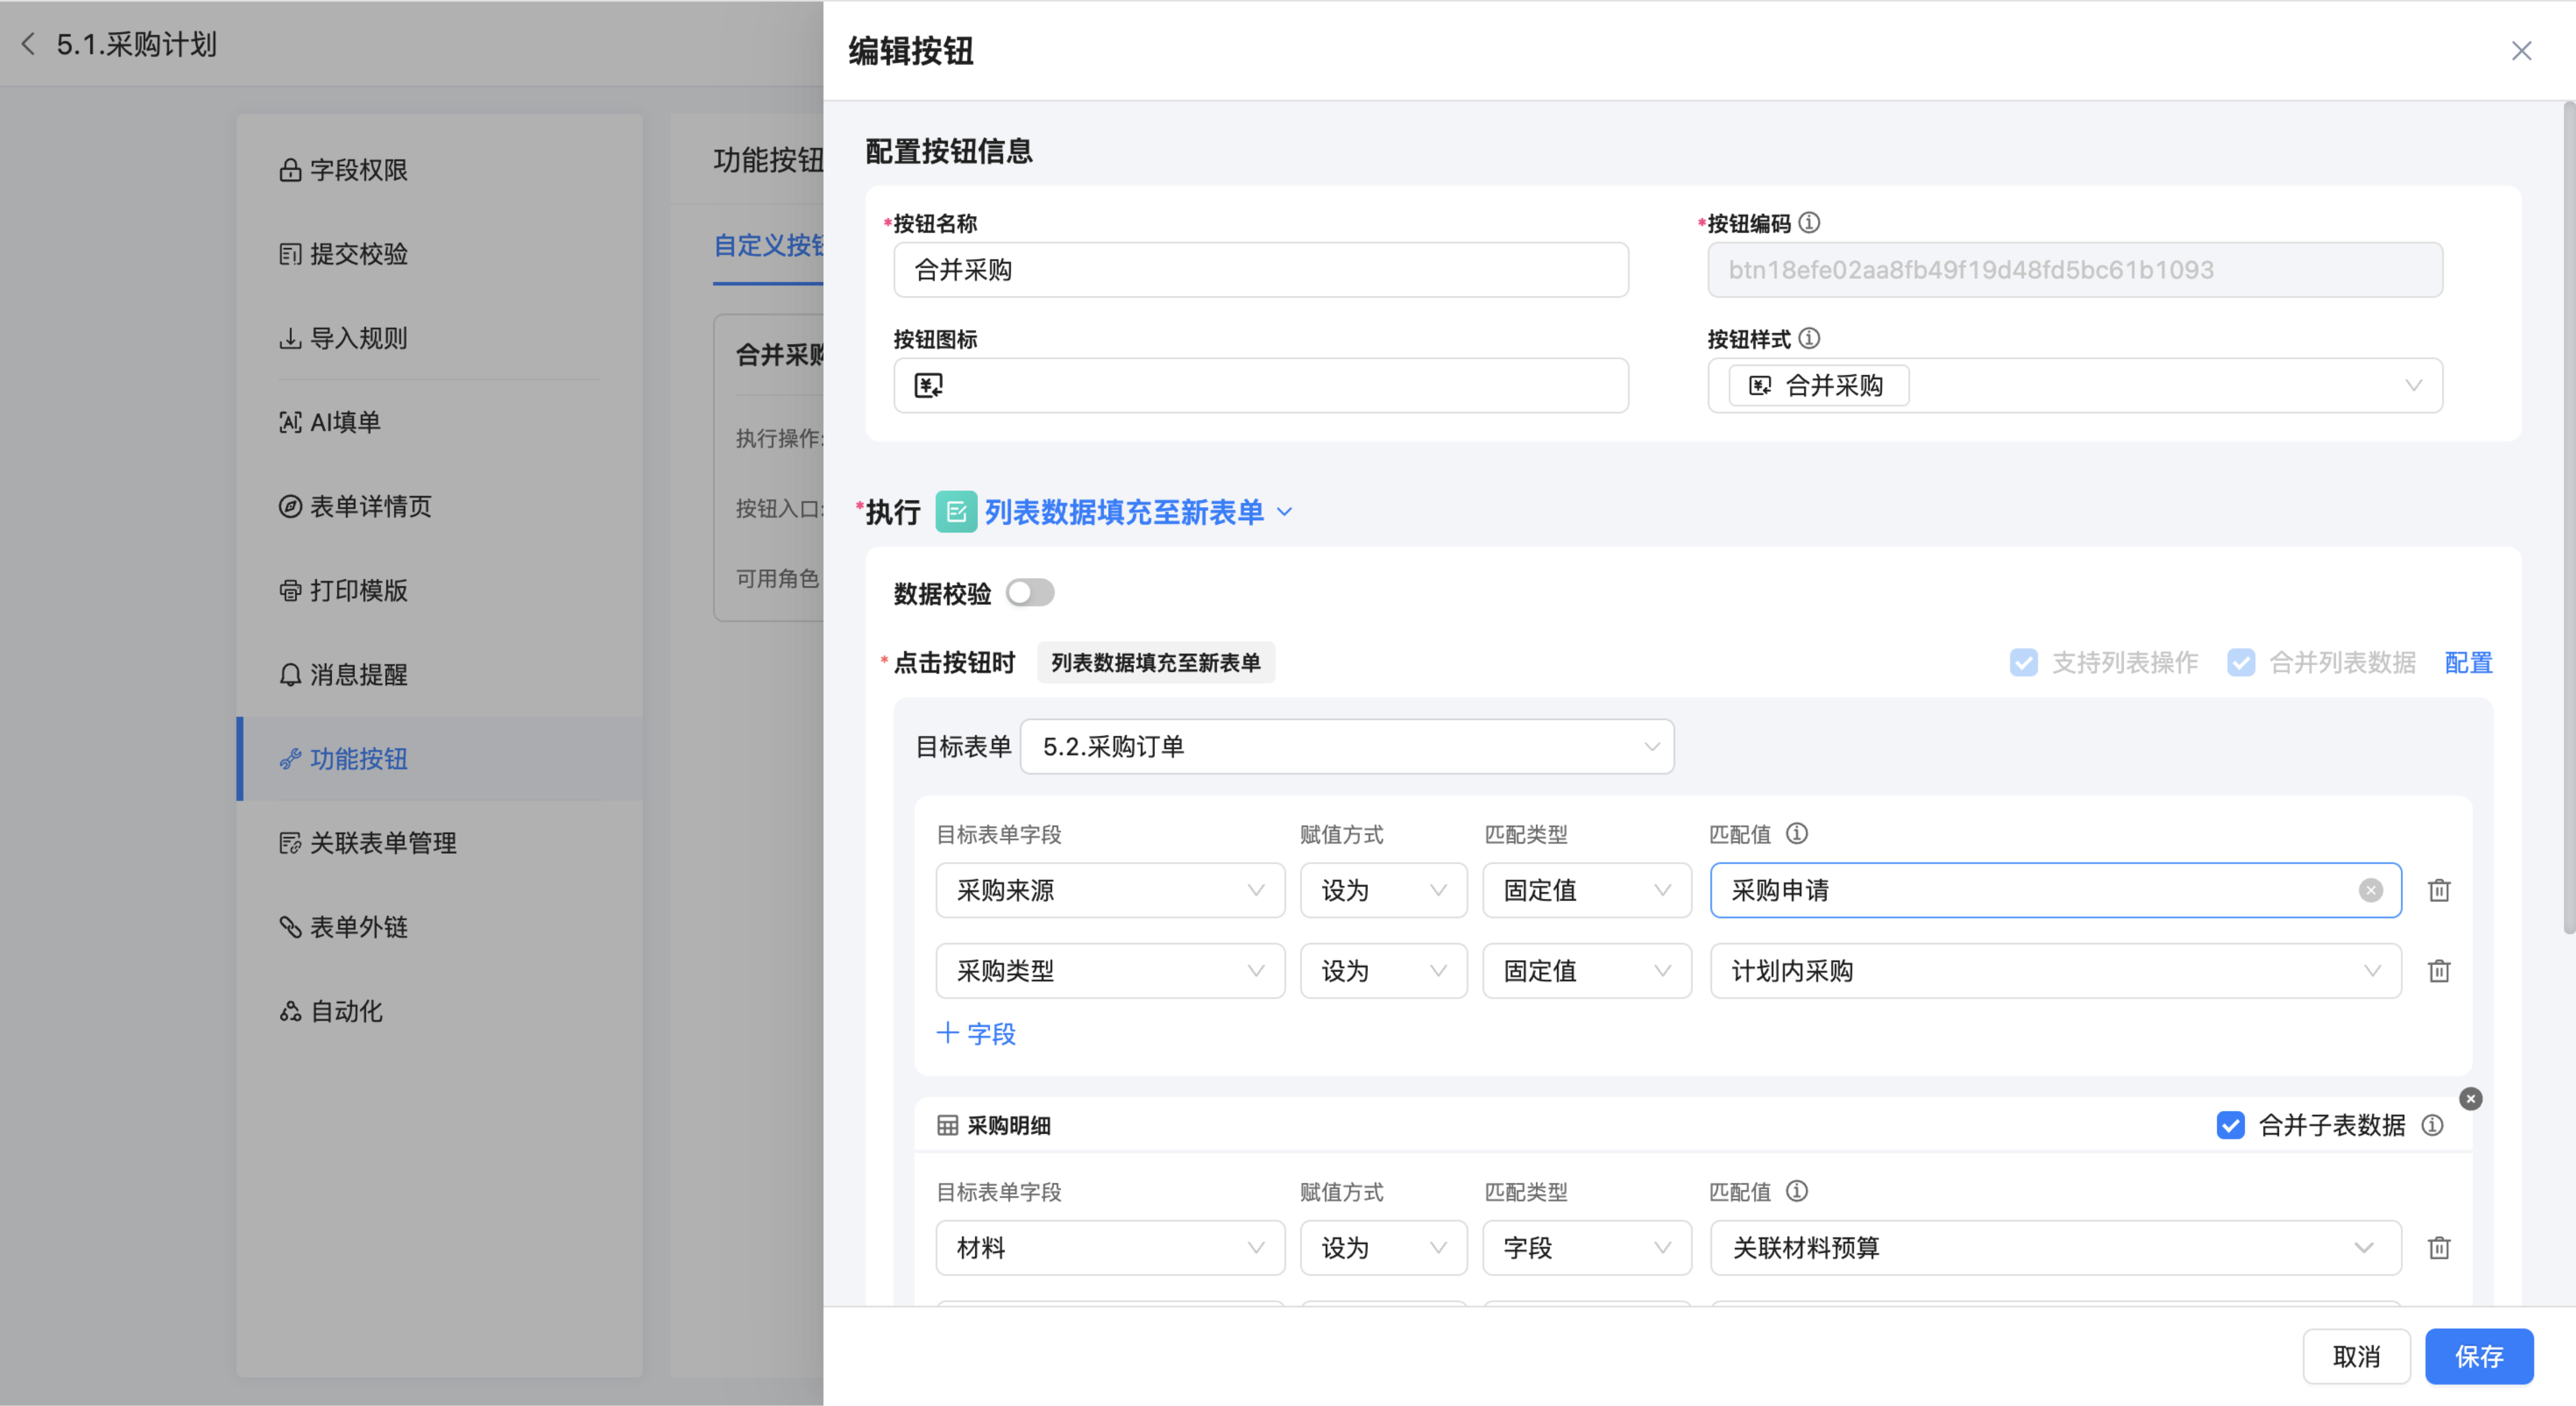Viewport: 2576px width, 1406px height.
Task: Clear the 采购申请 match value
Action: [x=2370, y=890]
